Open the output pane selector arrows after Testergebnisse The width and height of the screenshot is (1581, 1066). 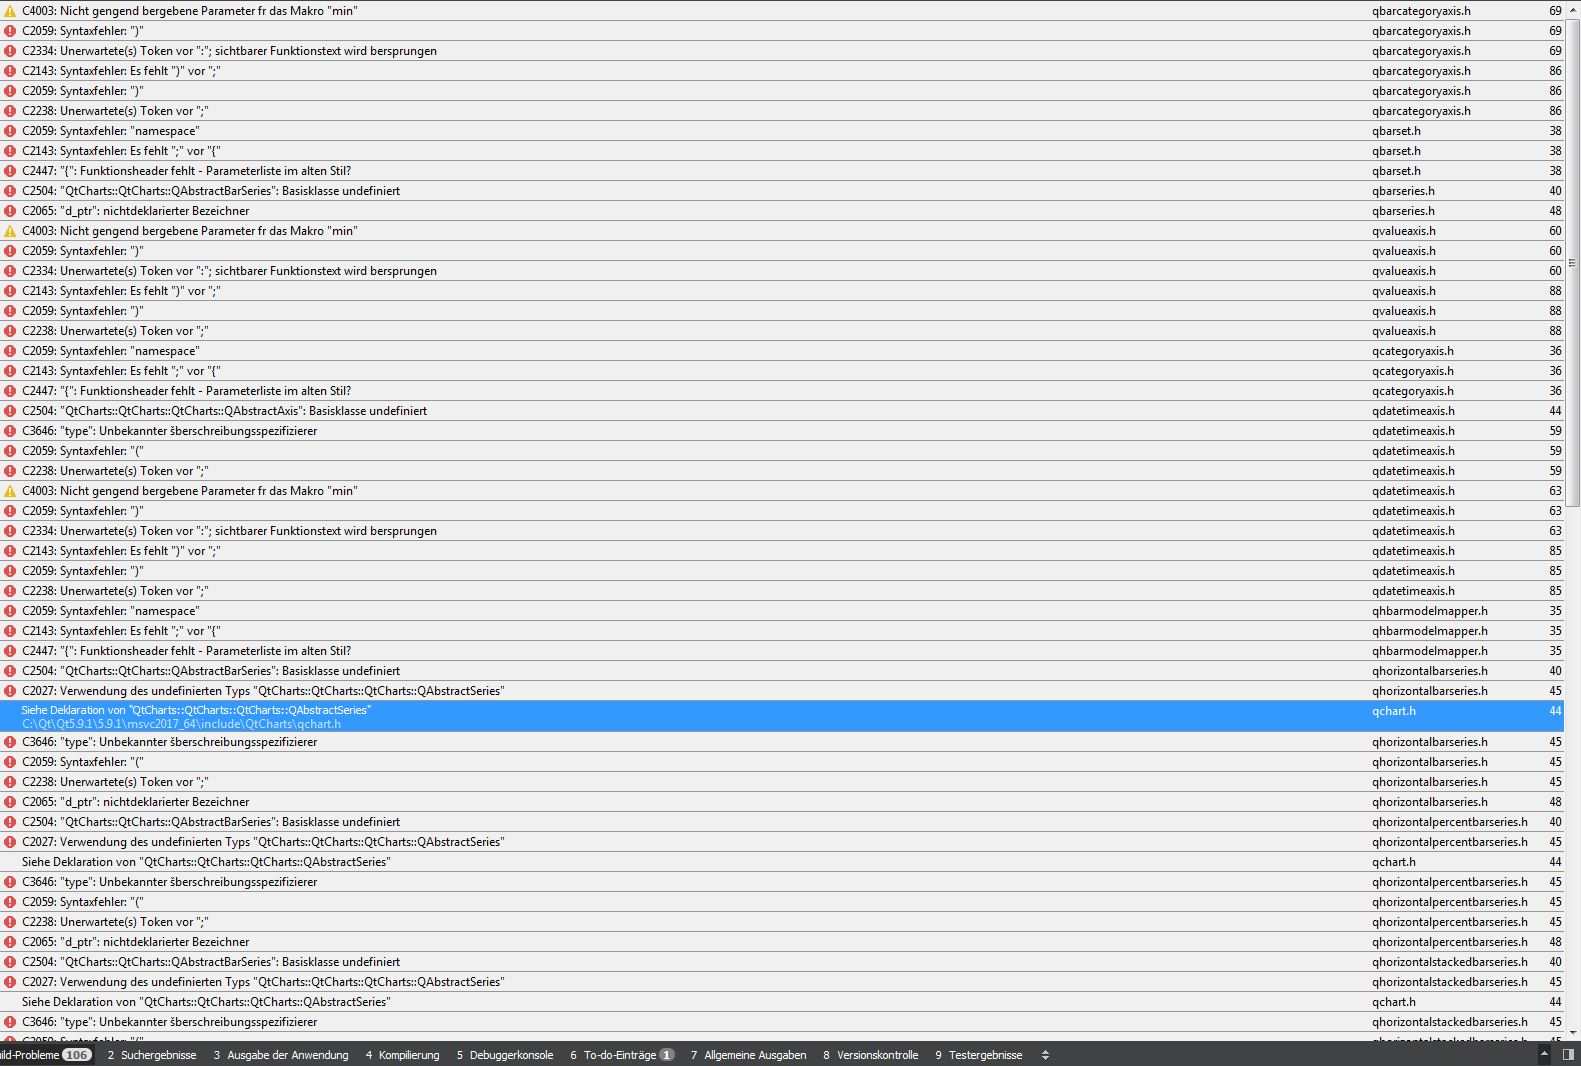pyautogui.click(x=1045, y=1055)
